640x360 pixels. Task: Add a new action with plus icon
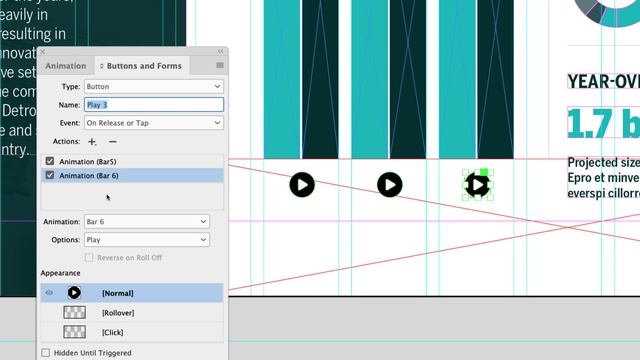92,142
